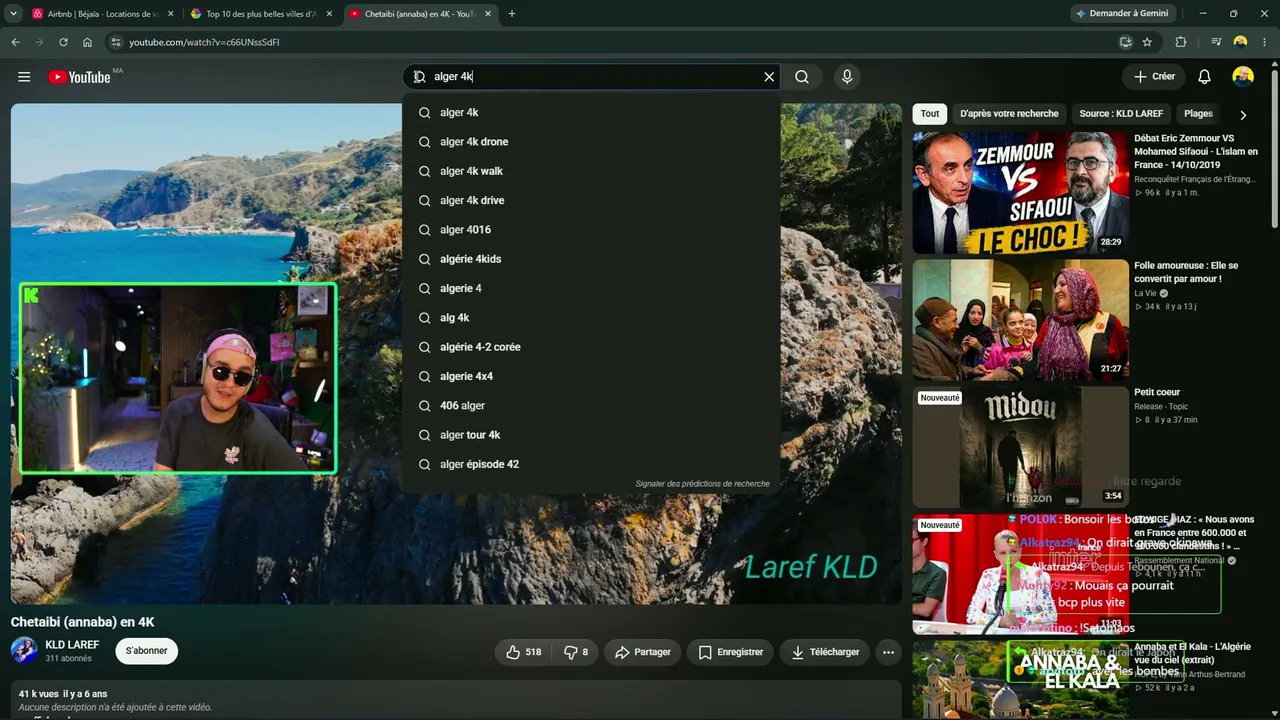View site information for youtube.com
This screenshot has height=720, width=1280.
coord(115,42)
